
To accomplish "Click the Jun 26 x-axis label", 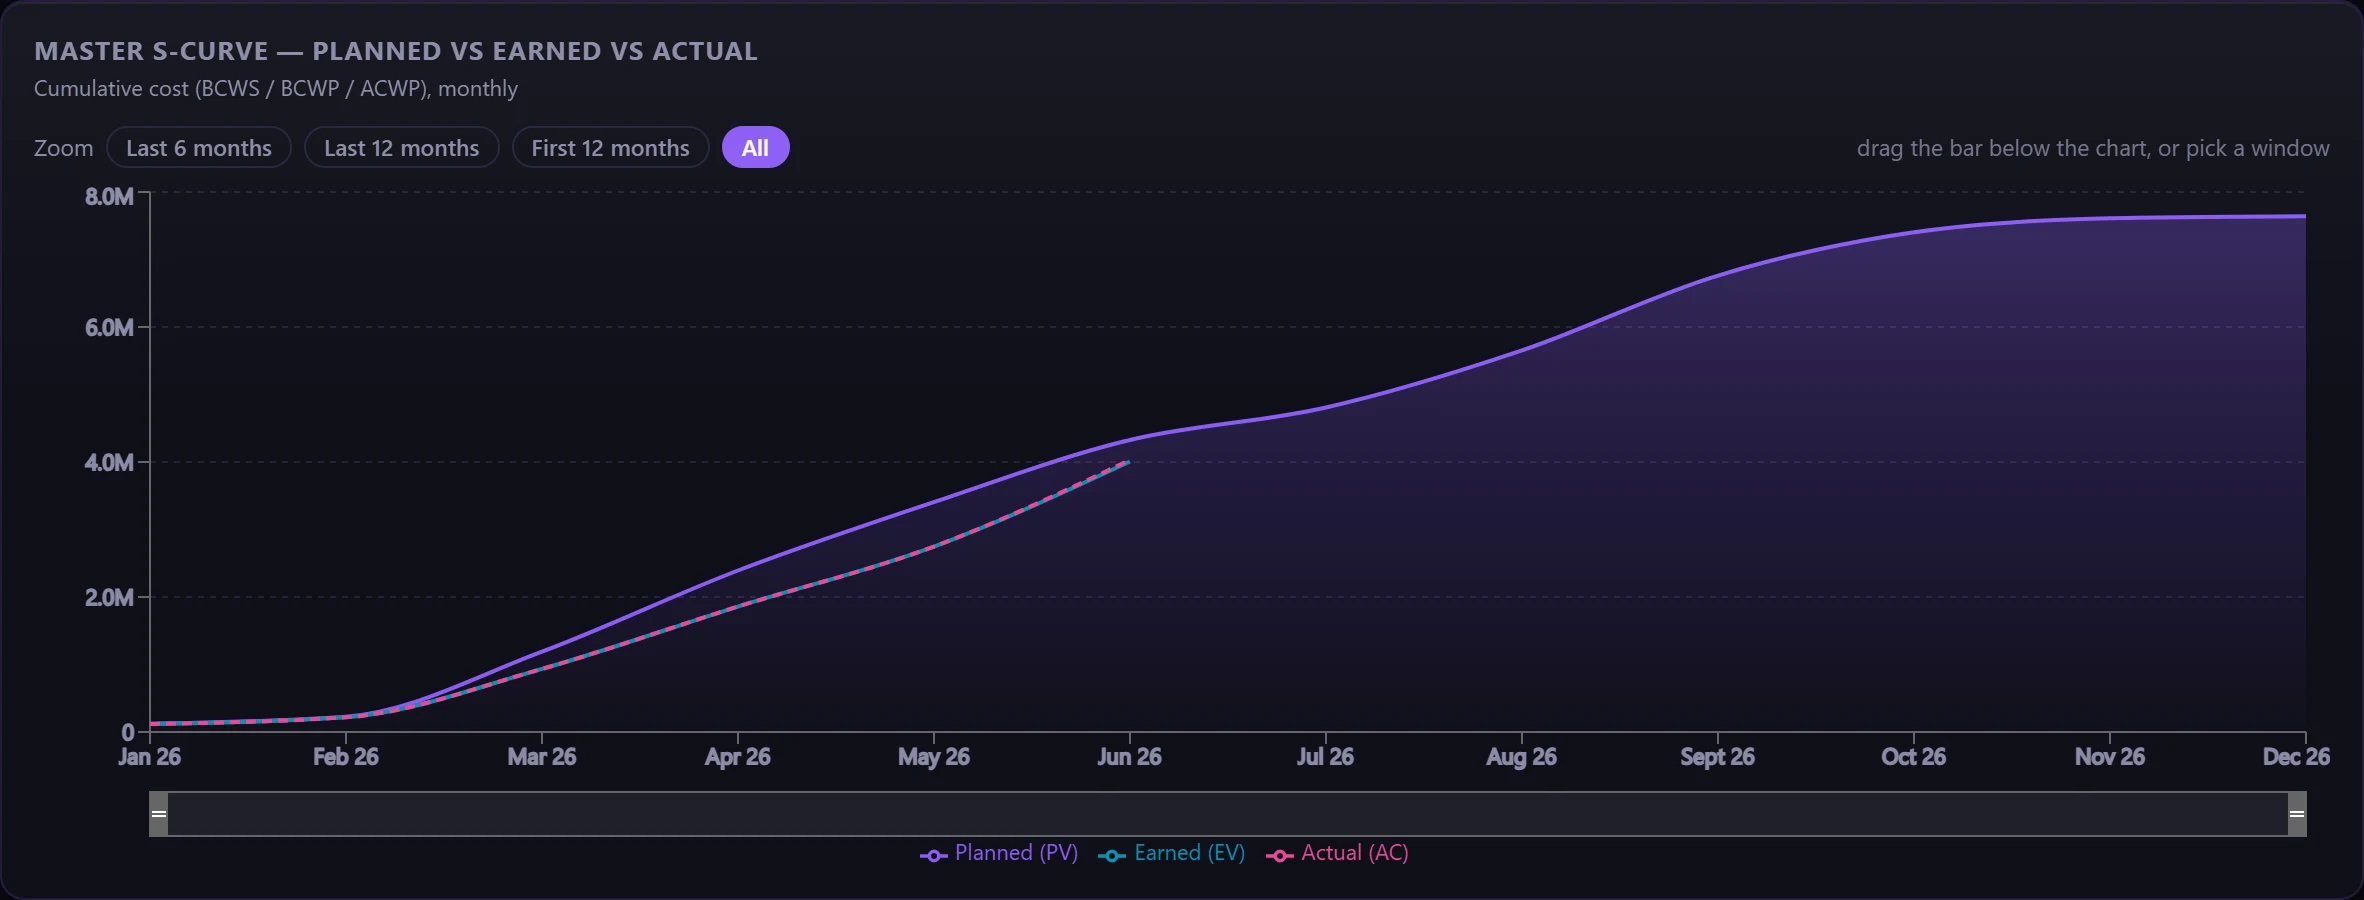I will coord(1129,757).
